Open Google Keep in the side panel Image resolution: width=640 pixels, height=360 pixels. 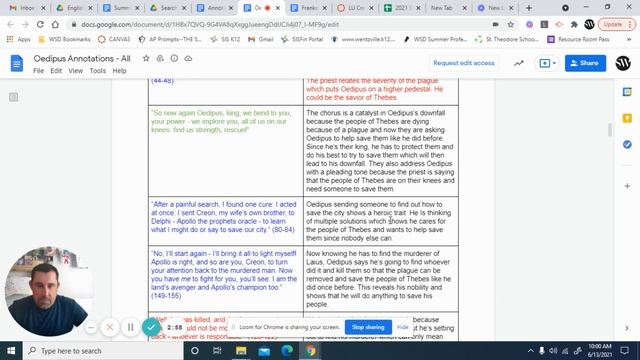627,118
